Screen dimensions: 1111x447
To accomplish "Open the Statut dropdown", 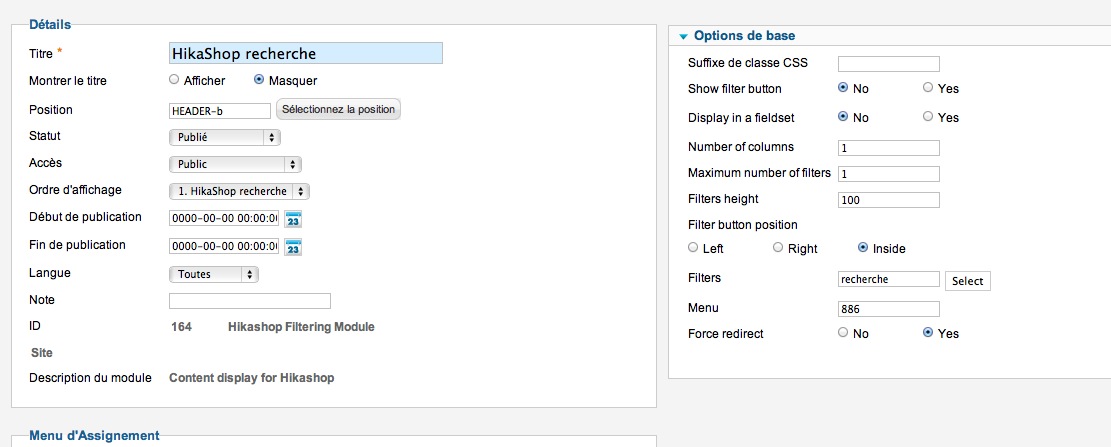I will [x=225, y=137].
